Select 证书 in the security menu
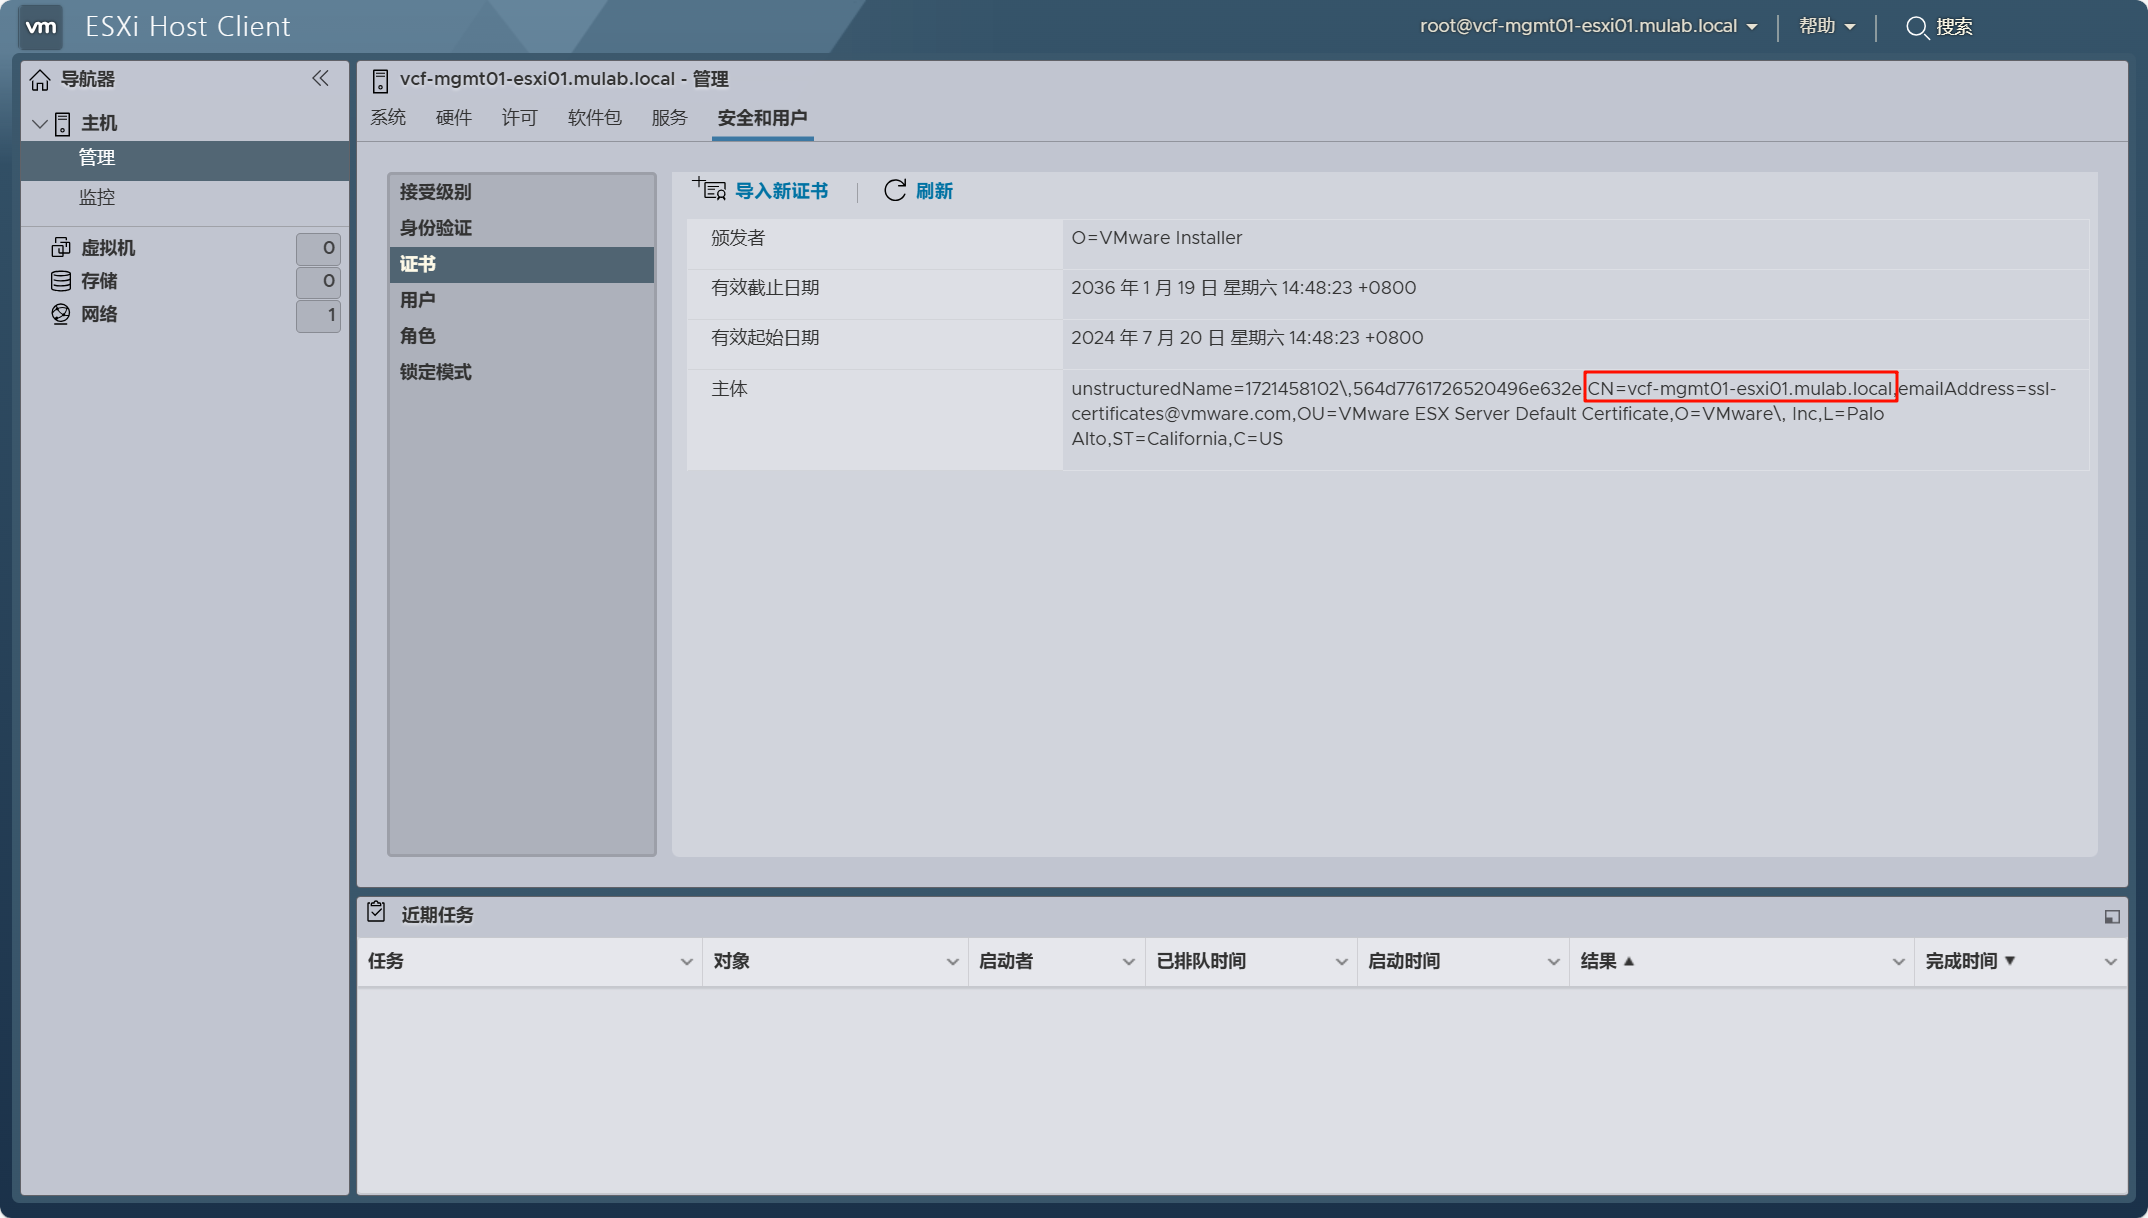 [x=522, y=264]
